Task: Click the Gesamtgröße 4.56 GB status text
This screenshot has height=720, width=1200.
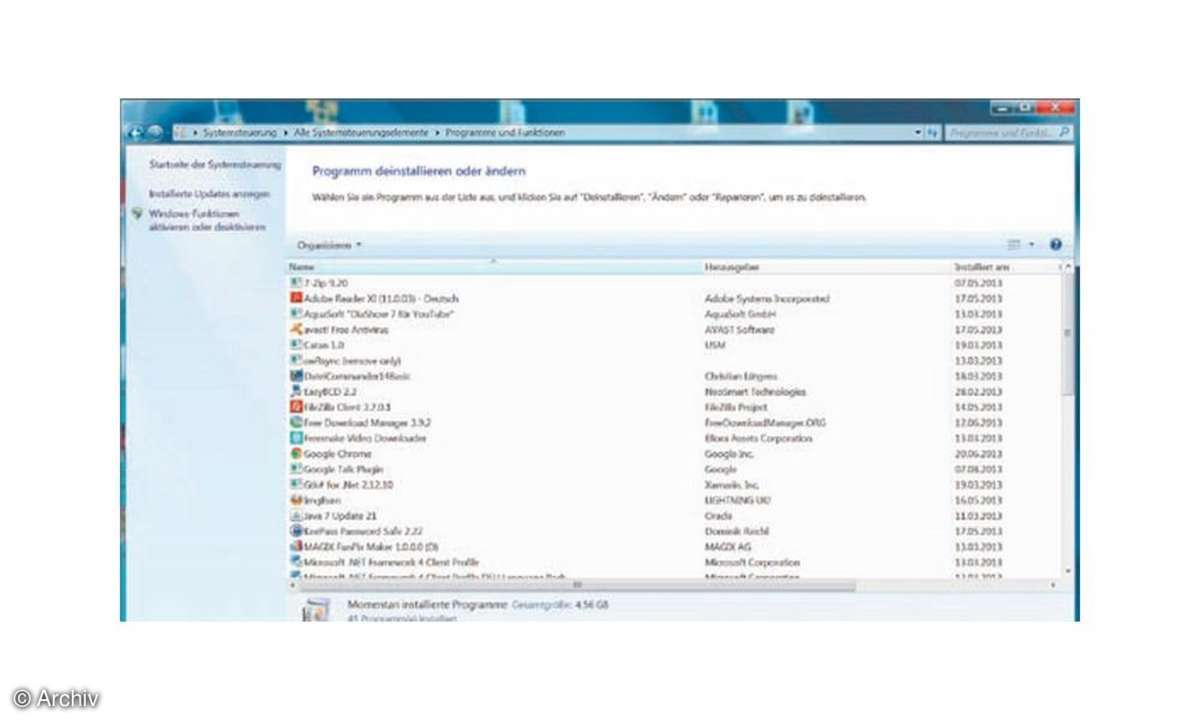Action: (560, 605)
